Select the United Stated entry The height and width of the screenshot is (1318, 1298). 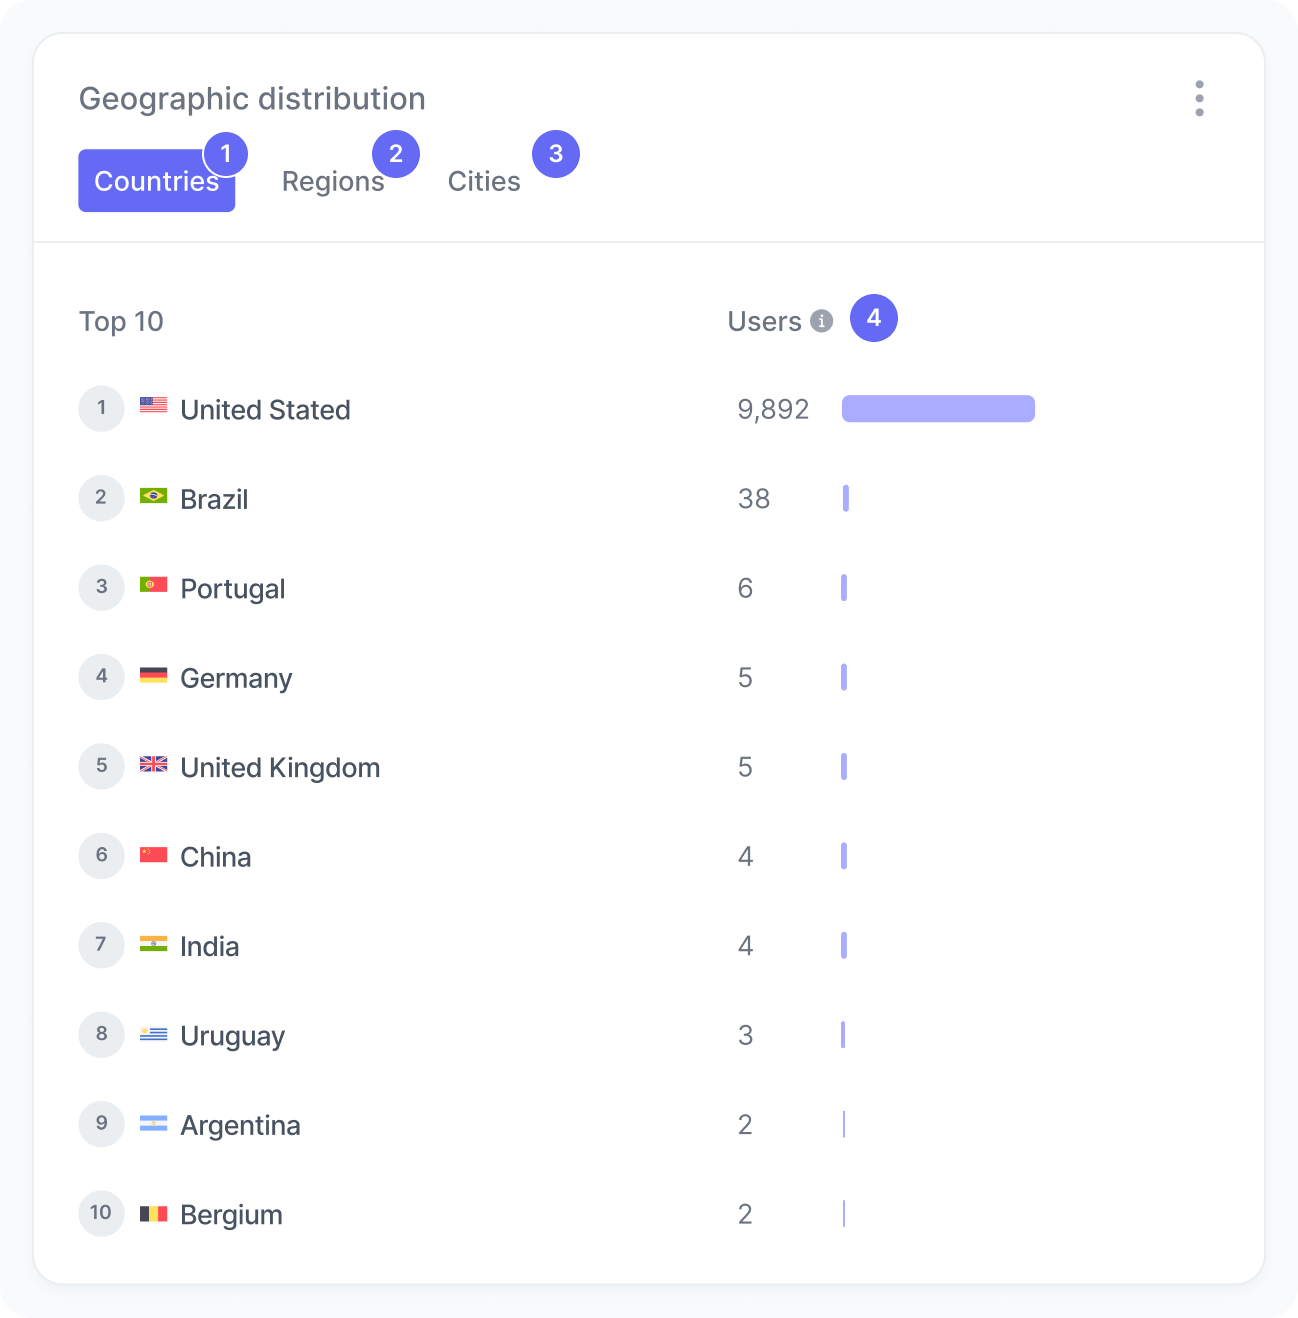(x=265, y=409)
